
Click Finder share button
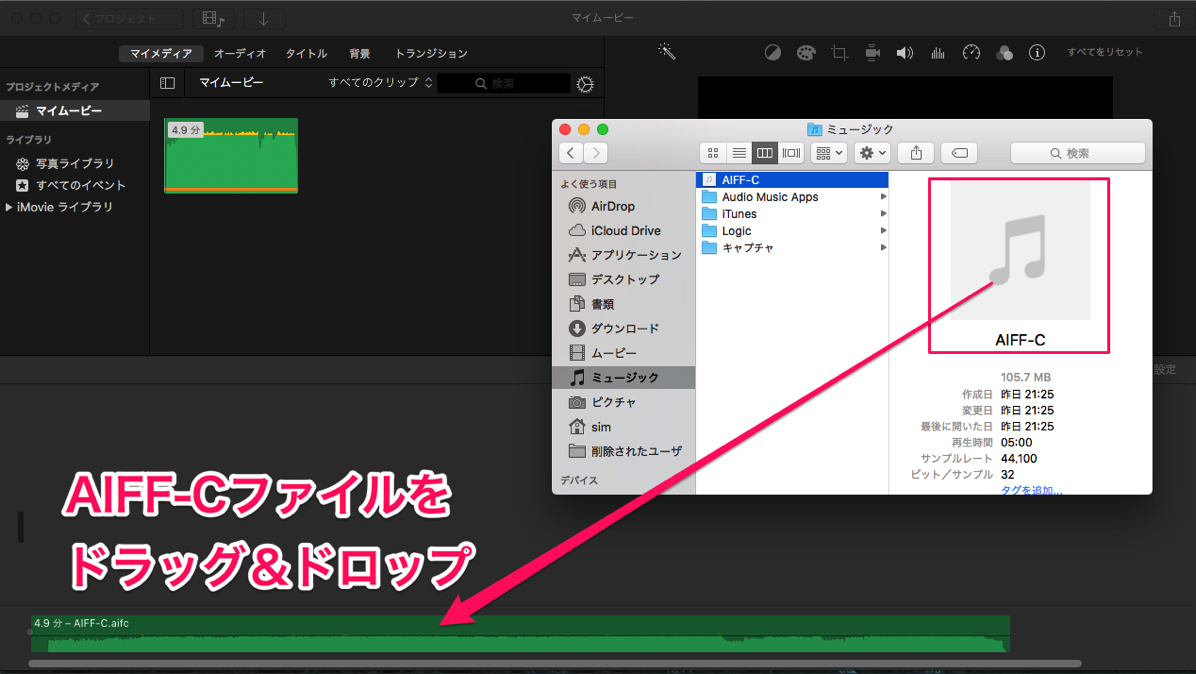[x=916, y=153]
